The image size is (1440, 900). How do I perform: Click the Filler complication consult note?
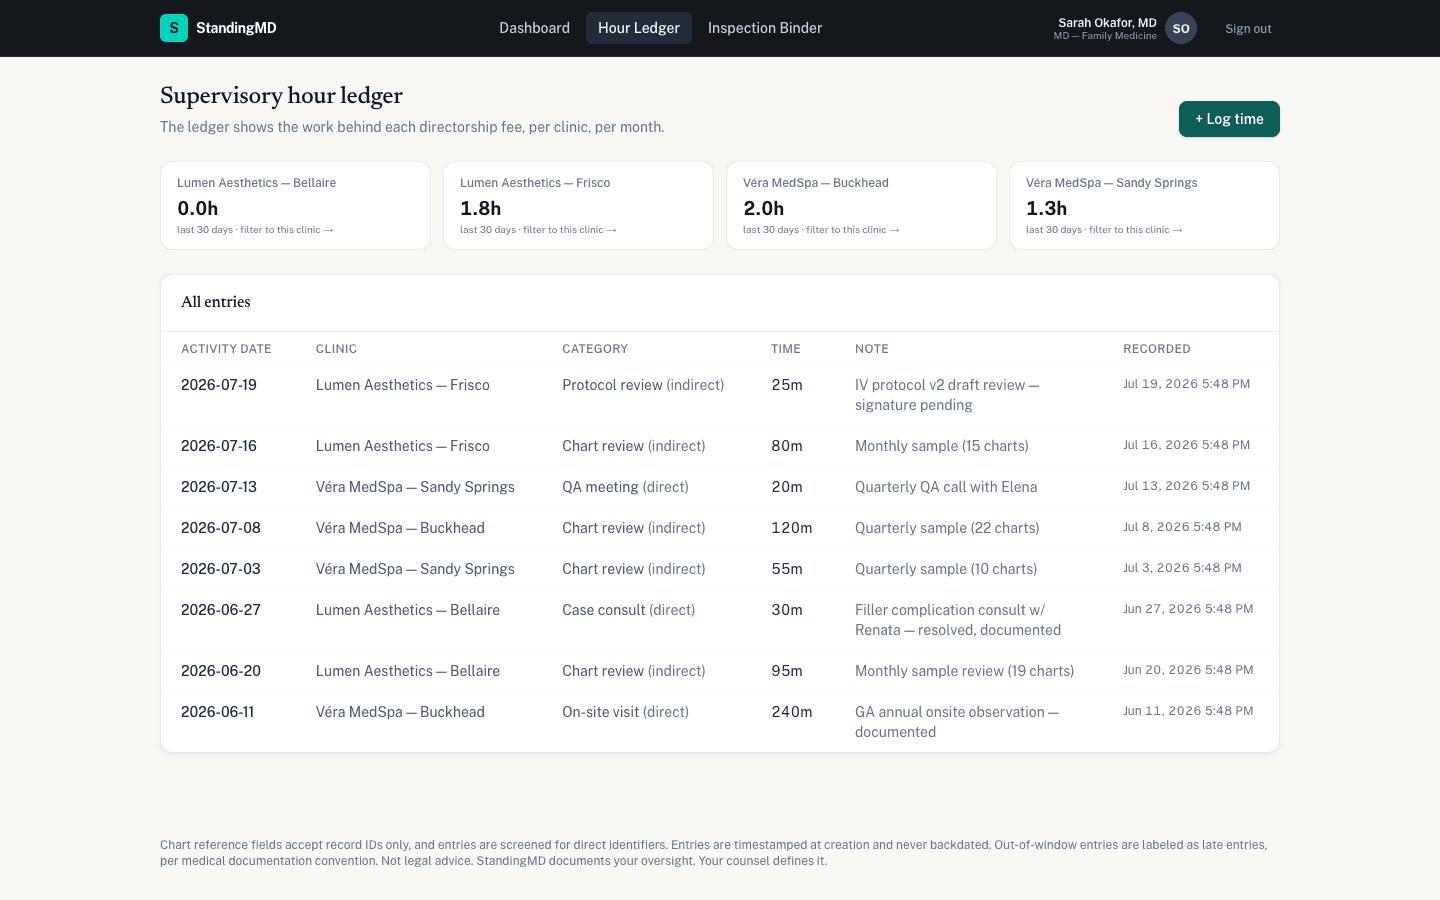tap(958, 620)
